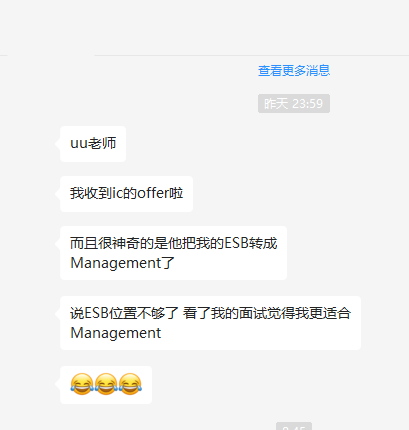This screenshot has width=409, height=430.
Task: Click the message starting with 而且很神奇的是
Action: coord(173,253)
